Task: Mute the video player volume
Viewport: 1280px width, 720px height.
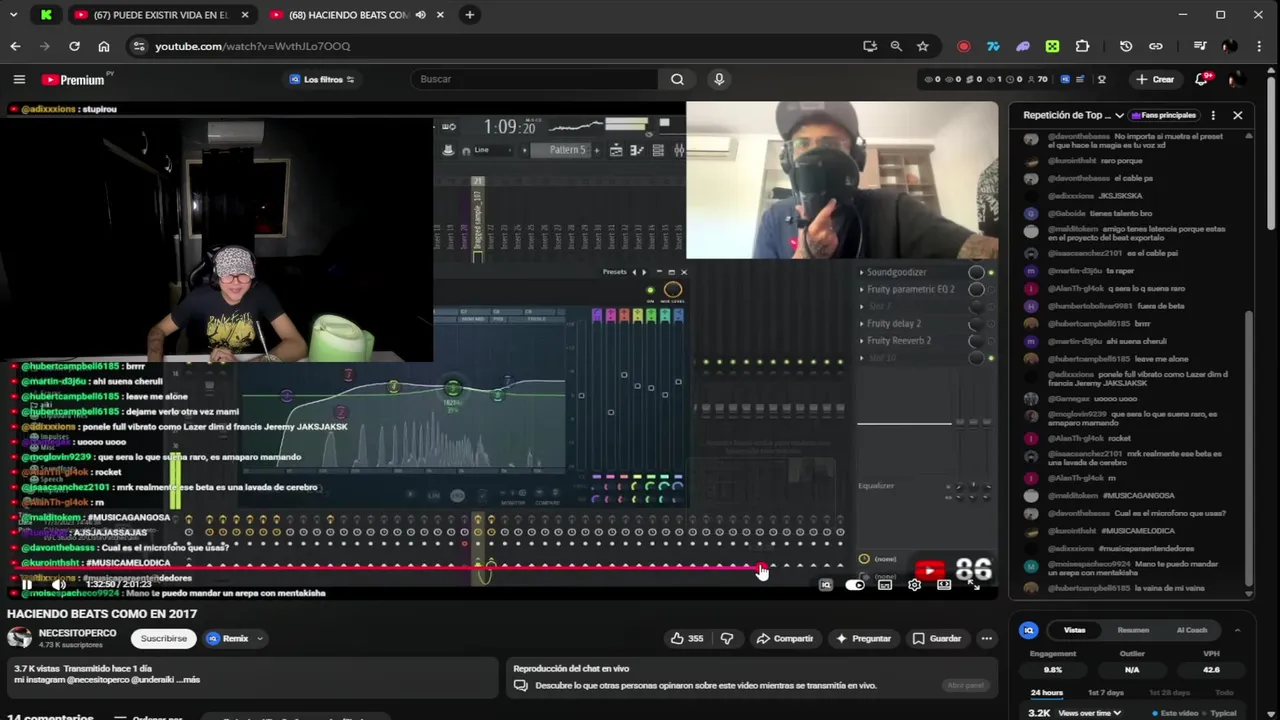Action: [59, 584]
